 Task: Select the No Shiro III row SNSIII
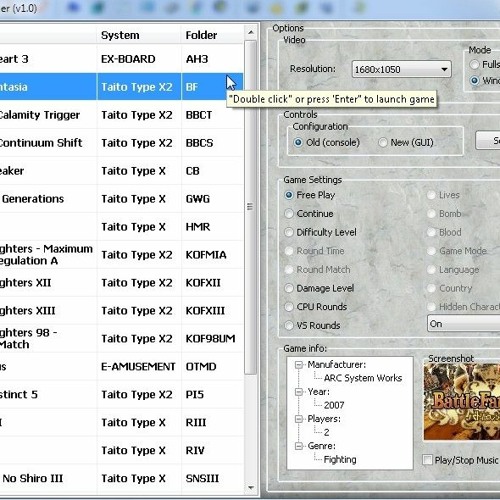pyautogui.click(x=121, y=478)
